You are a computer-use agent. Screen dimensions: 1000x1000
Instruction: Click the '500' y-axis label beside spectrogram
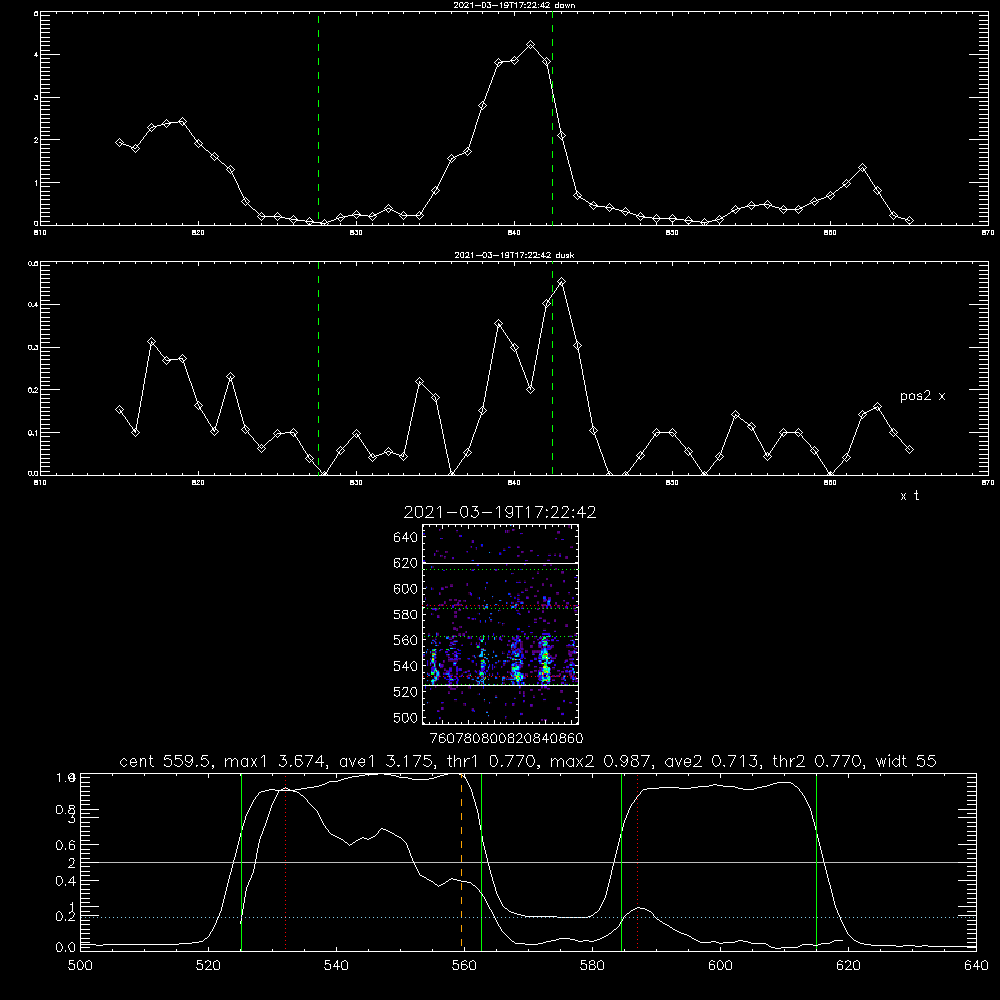click(x=406, y=717)
